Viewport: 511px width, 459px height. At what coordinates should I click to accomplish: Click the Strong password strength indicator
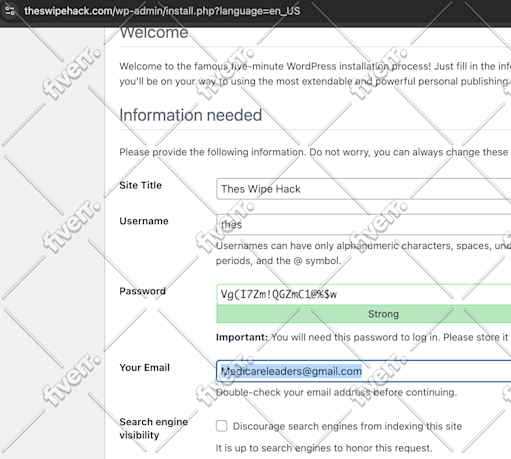[x=364, y=314]
